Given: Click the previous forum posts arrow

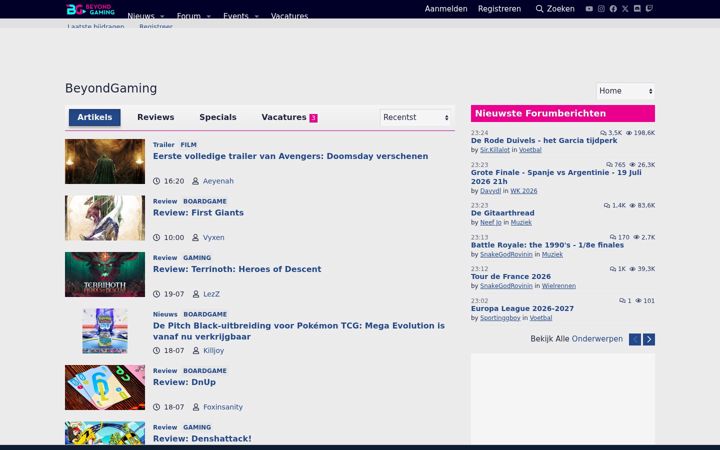Looking at the screenshot, I should (x=635, y=339).
